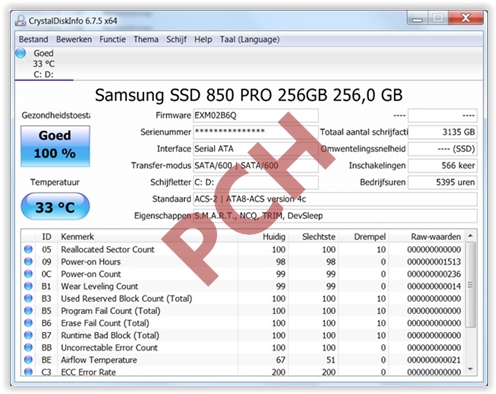Open the Bestand menu
Screen dimensions: 496x394
point(33,39)
